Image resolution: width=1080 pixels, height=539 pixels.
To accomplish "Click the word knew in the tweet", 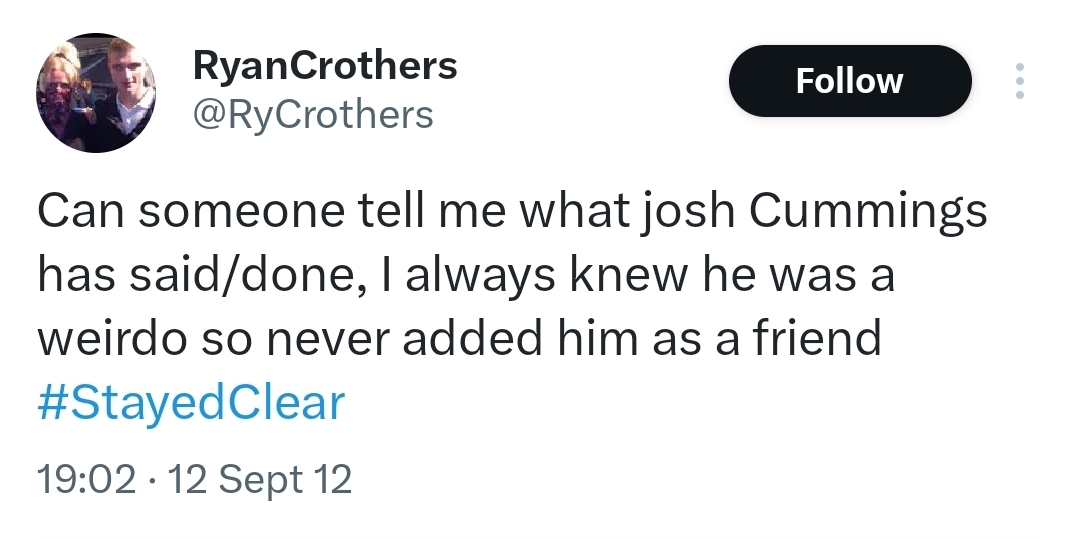I will pos(628,275).
